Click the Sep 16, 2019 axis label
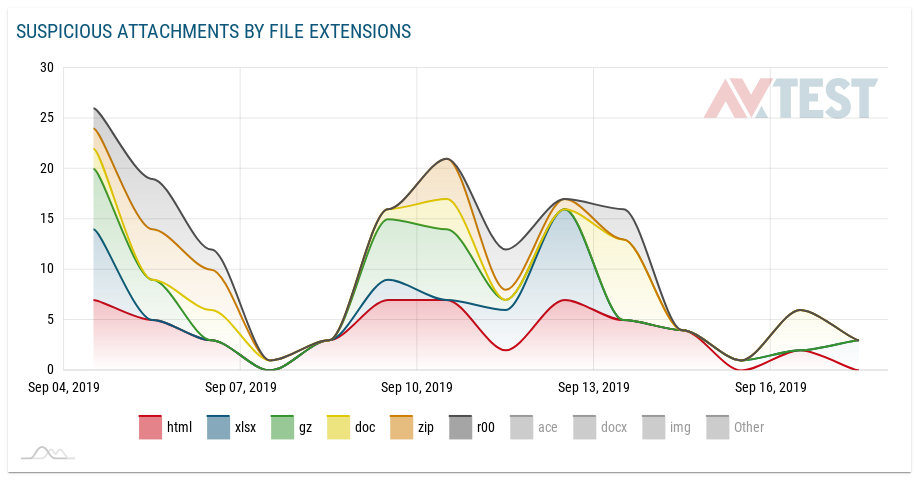 click(x=770, y=387)
